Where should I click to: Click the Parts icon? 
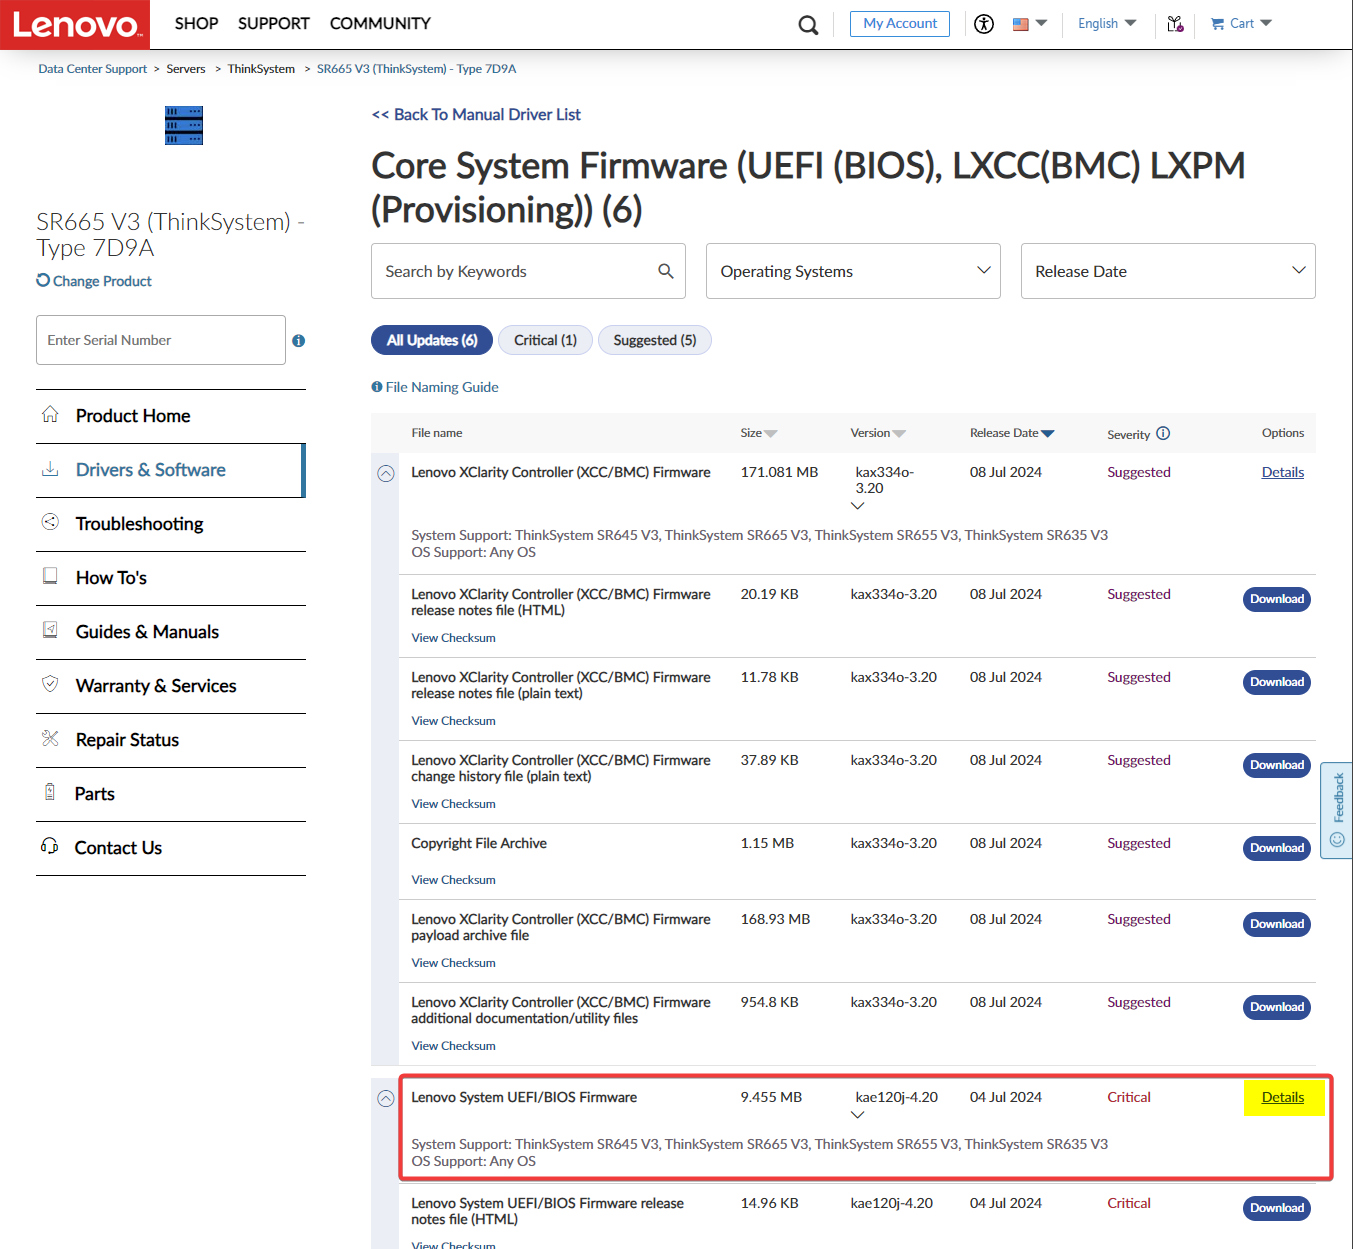click(x=50, y=792)
